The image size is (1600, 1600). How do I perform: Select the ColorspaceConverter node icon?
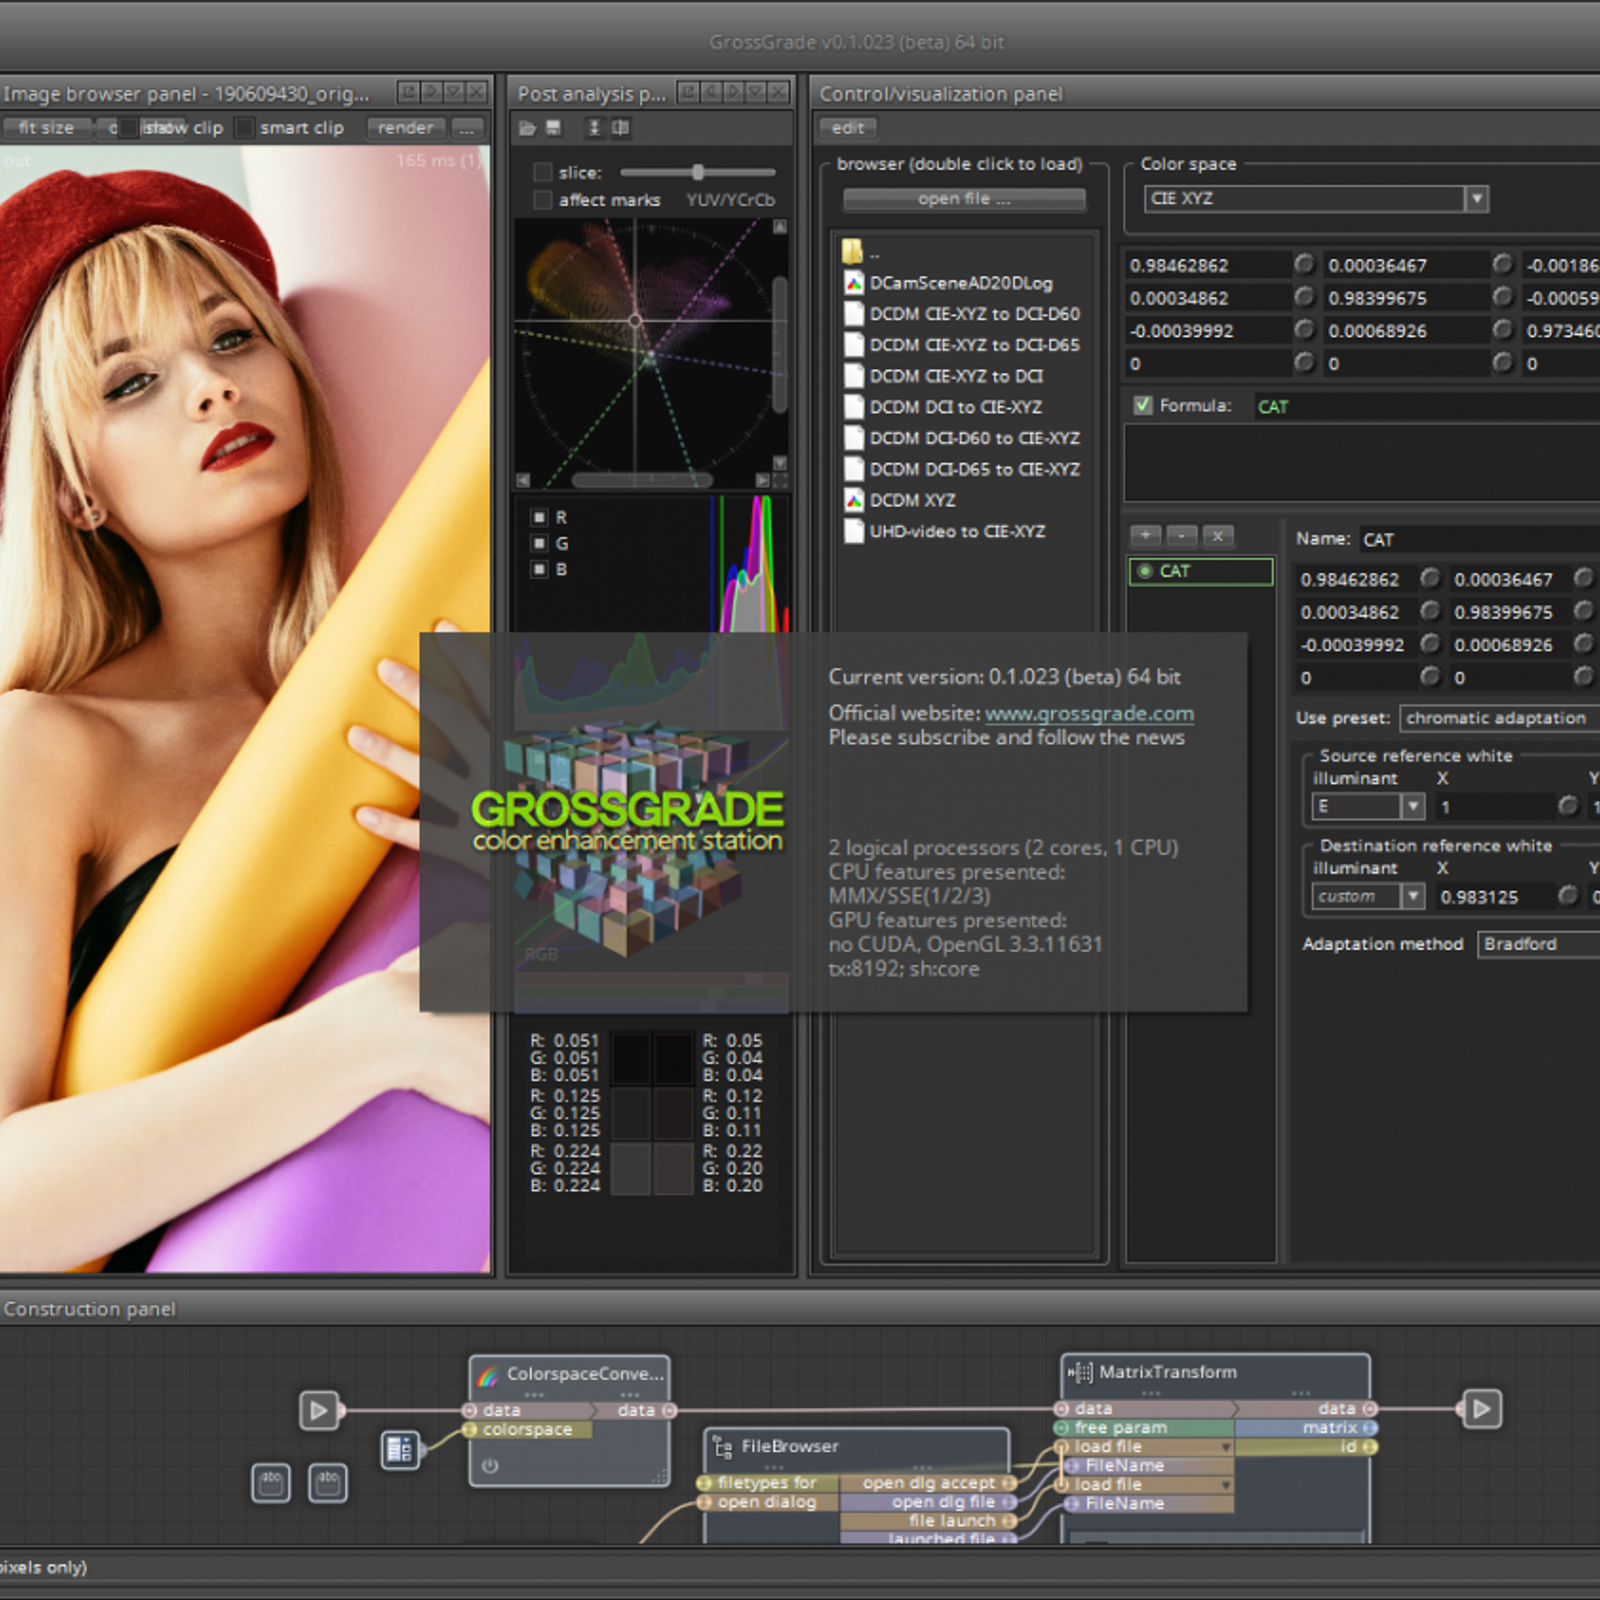[x=488, y=1374]
